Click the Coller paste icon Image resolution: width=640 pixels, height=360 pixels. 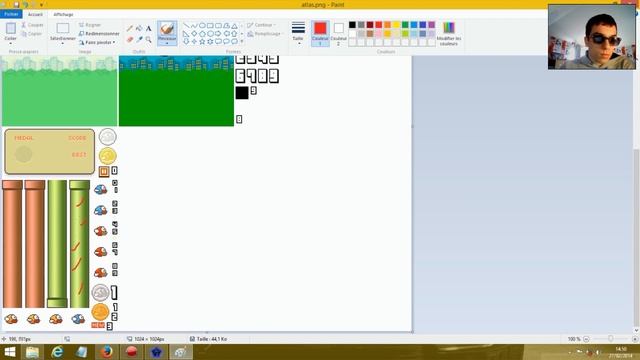[x=11, y=28]
